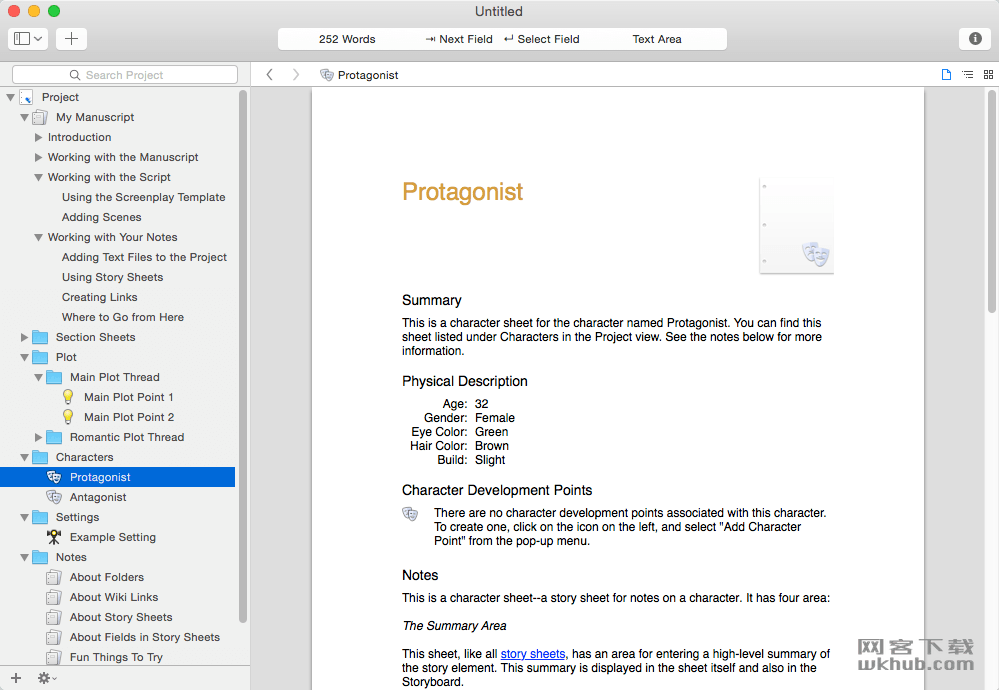
Task: Click the About Wiki Links note icon
Action: (x=54, y=597)
